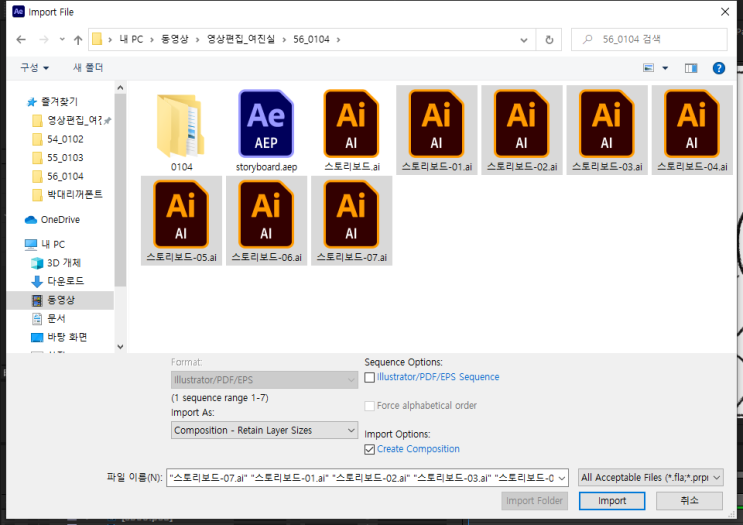The width and height of the screenshot is (743, 525).
Task: Expand the file name history dropdown
Action: (562, 478)
